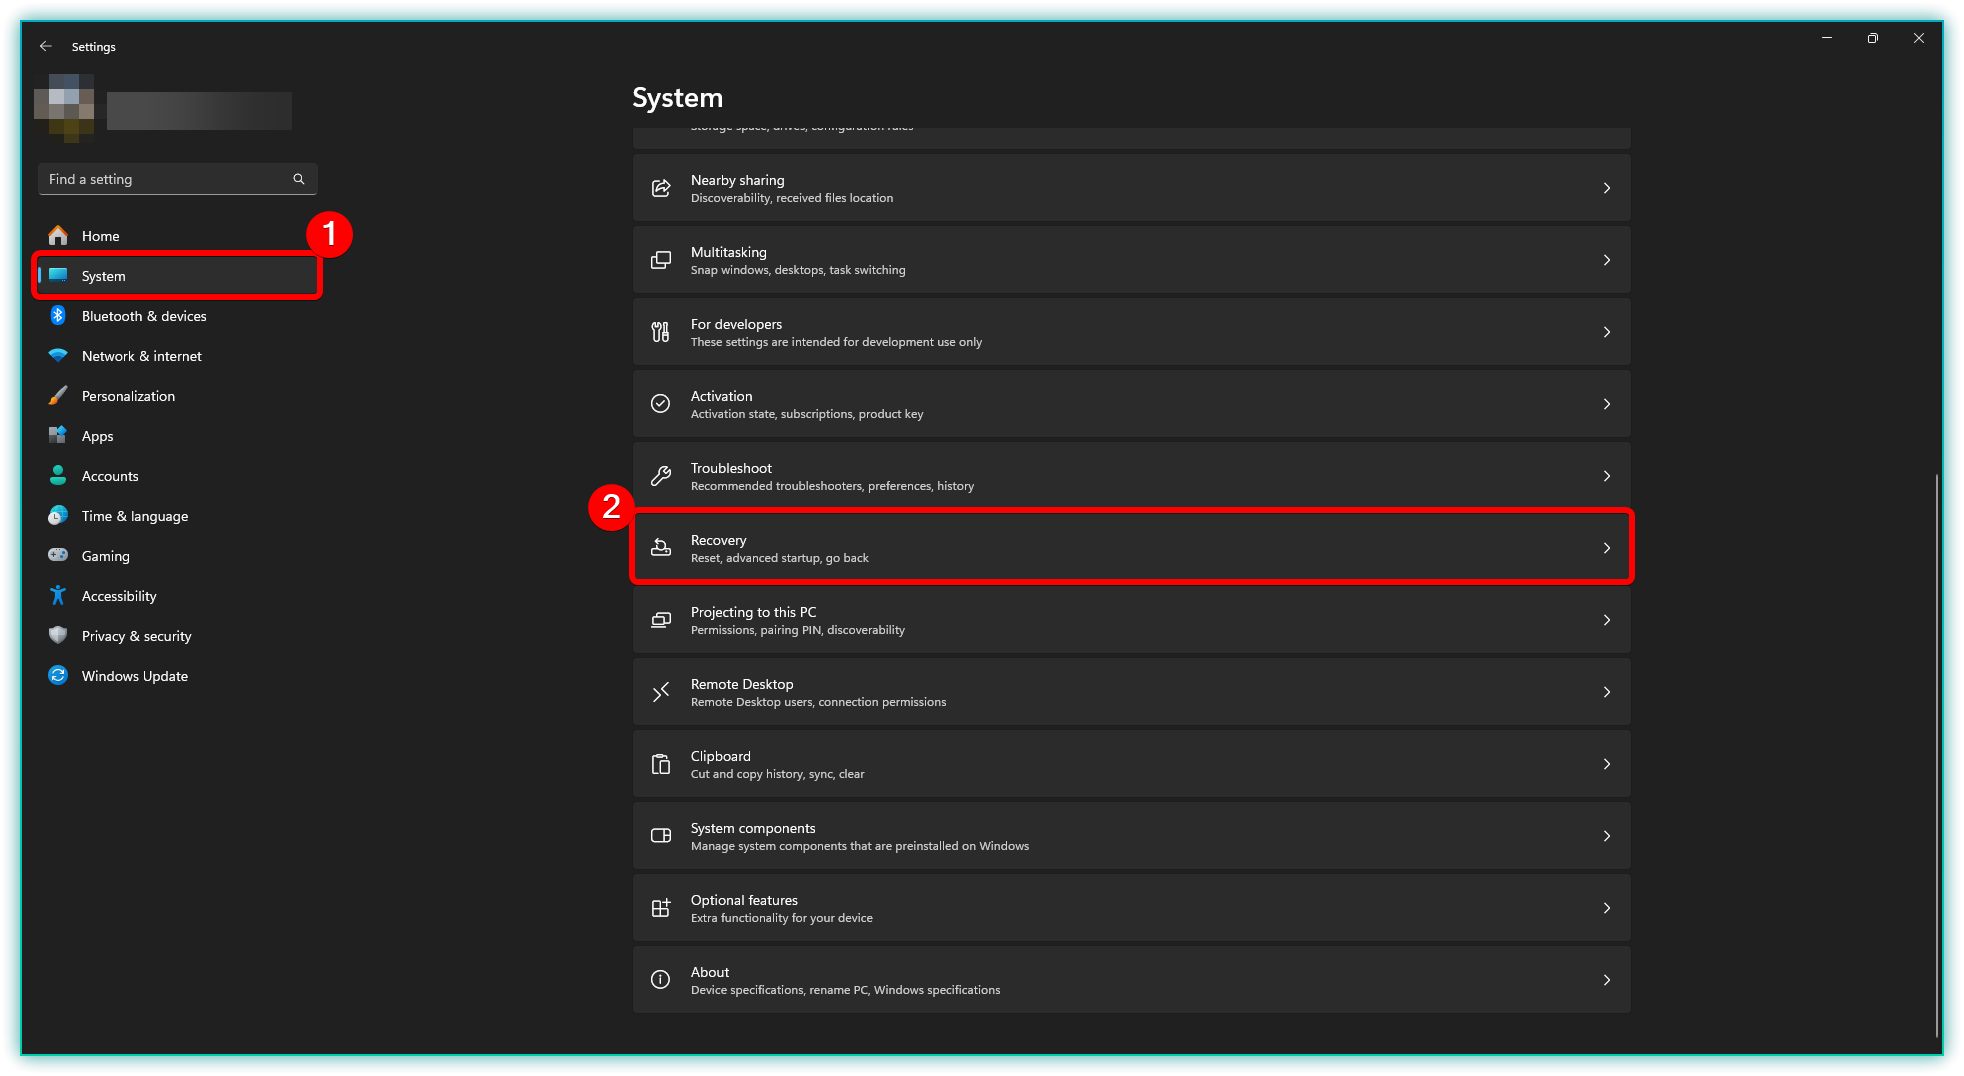Click the search magnifier icon
Viewport: 1964px width, 1076px height.
[x=298, y=179]
